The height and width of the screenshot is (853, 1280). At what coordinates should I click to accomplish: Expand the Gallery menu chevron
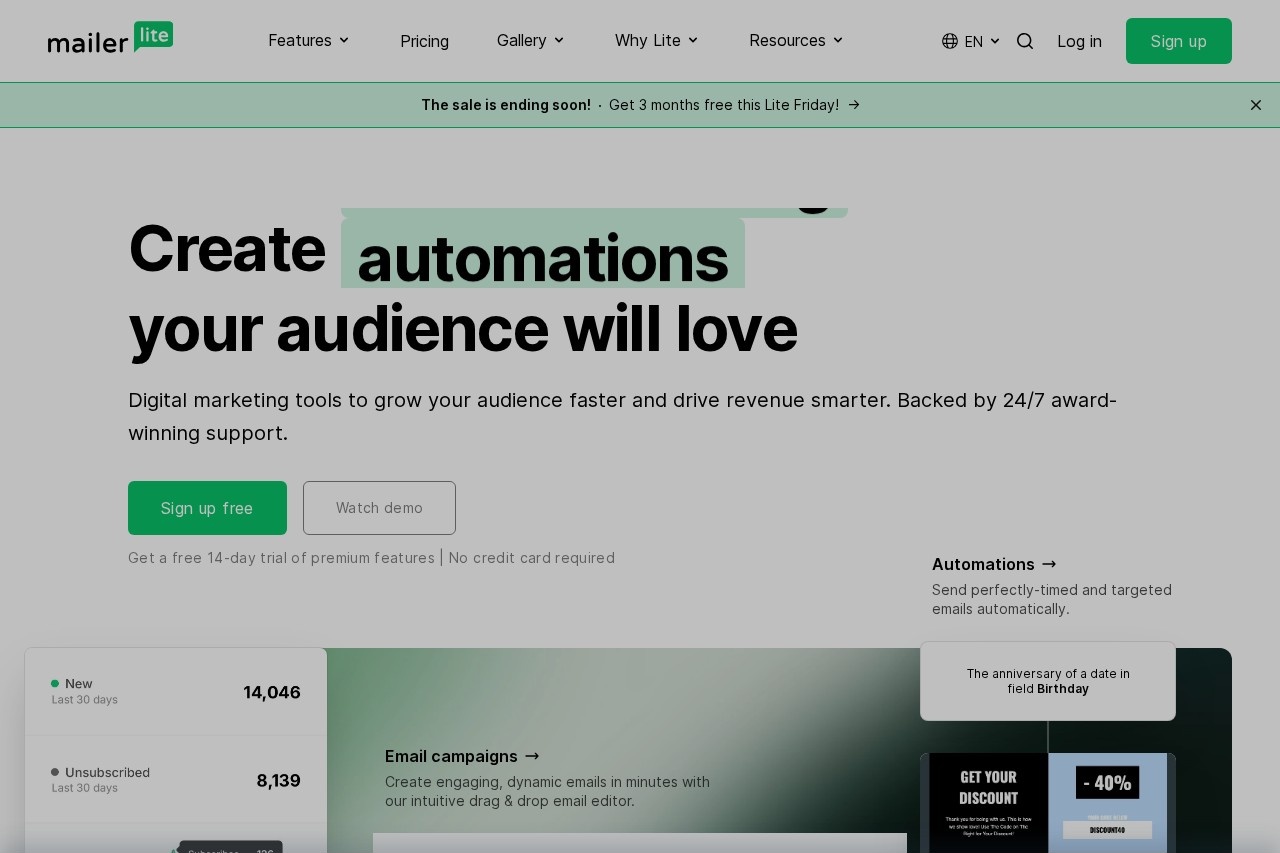pos(559,40)
